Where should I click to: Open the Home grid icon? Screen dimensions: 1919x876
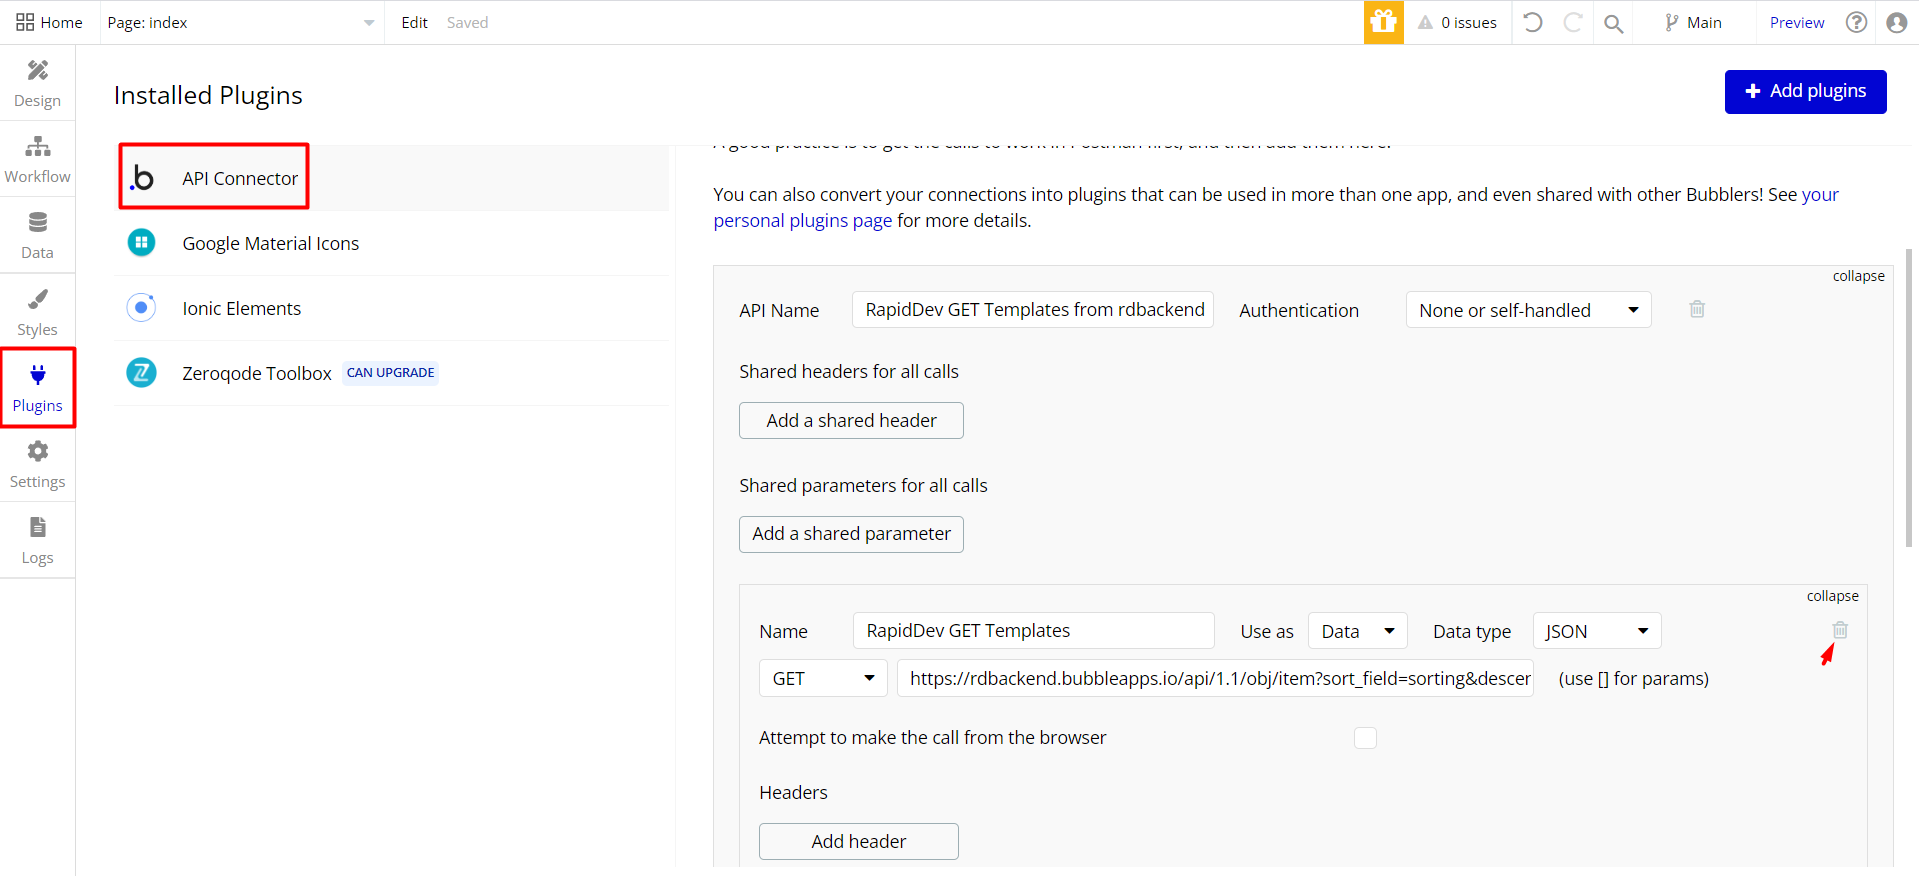tap(25, 22)
